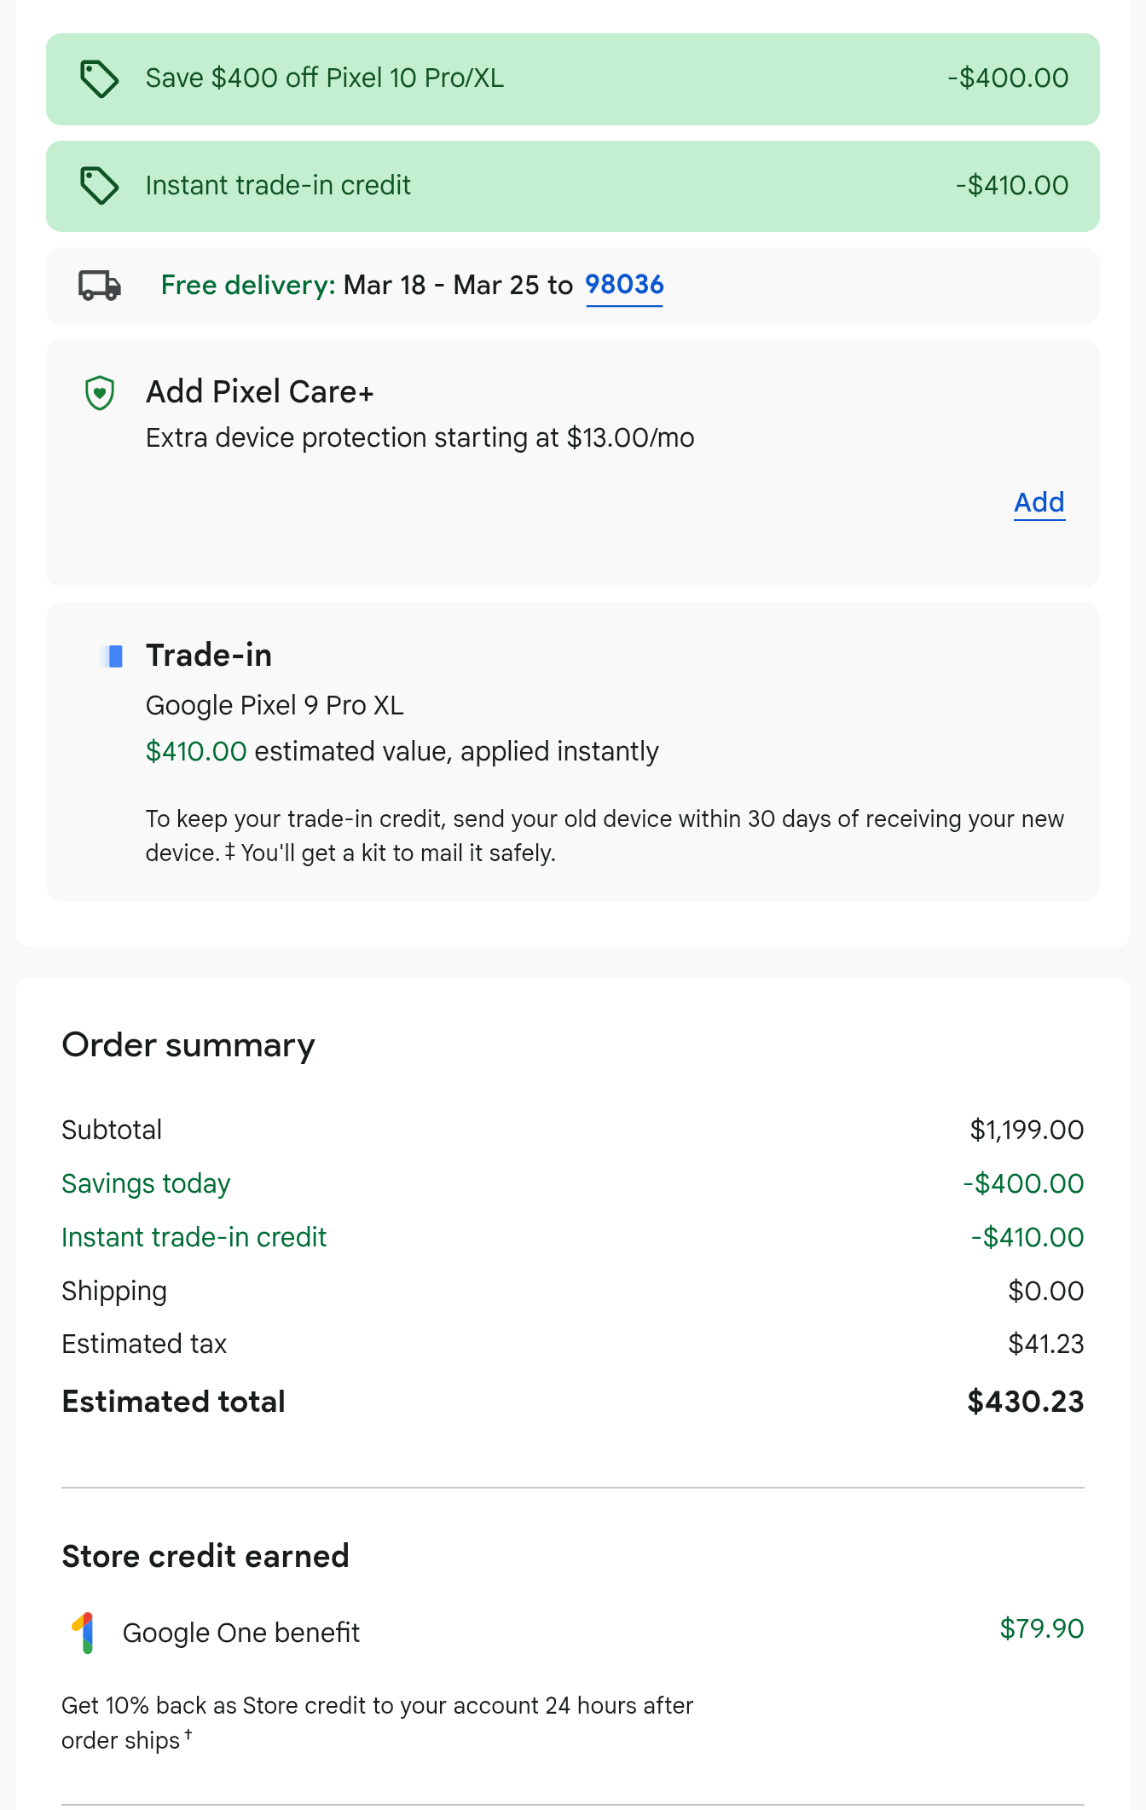This screenshot has width=1146, height=1810.
Task: Click the Store credit earned heading
Action: 205,1556
